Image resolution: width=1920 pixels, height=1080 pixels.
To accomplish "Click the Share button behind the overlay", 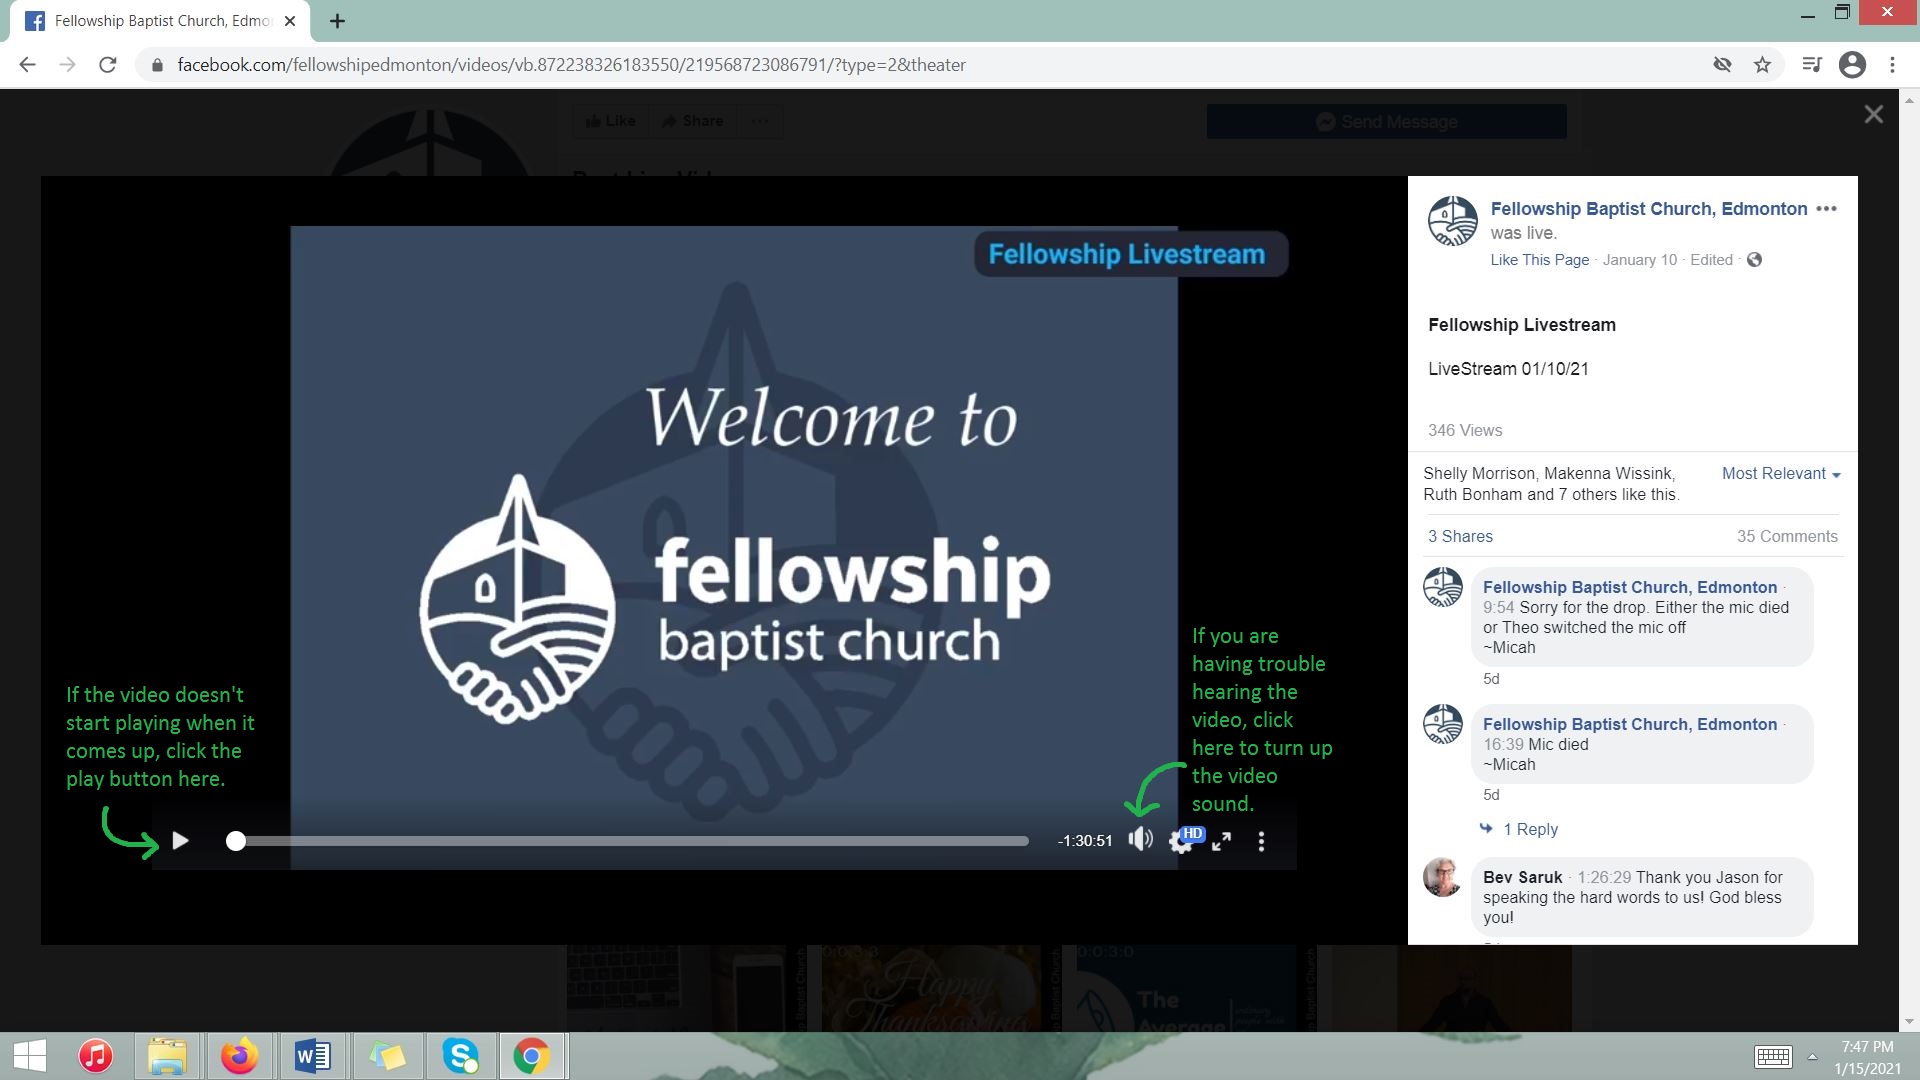I will pyautogui.click(x=692, y=121).
